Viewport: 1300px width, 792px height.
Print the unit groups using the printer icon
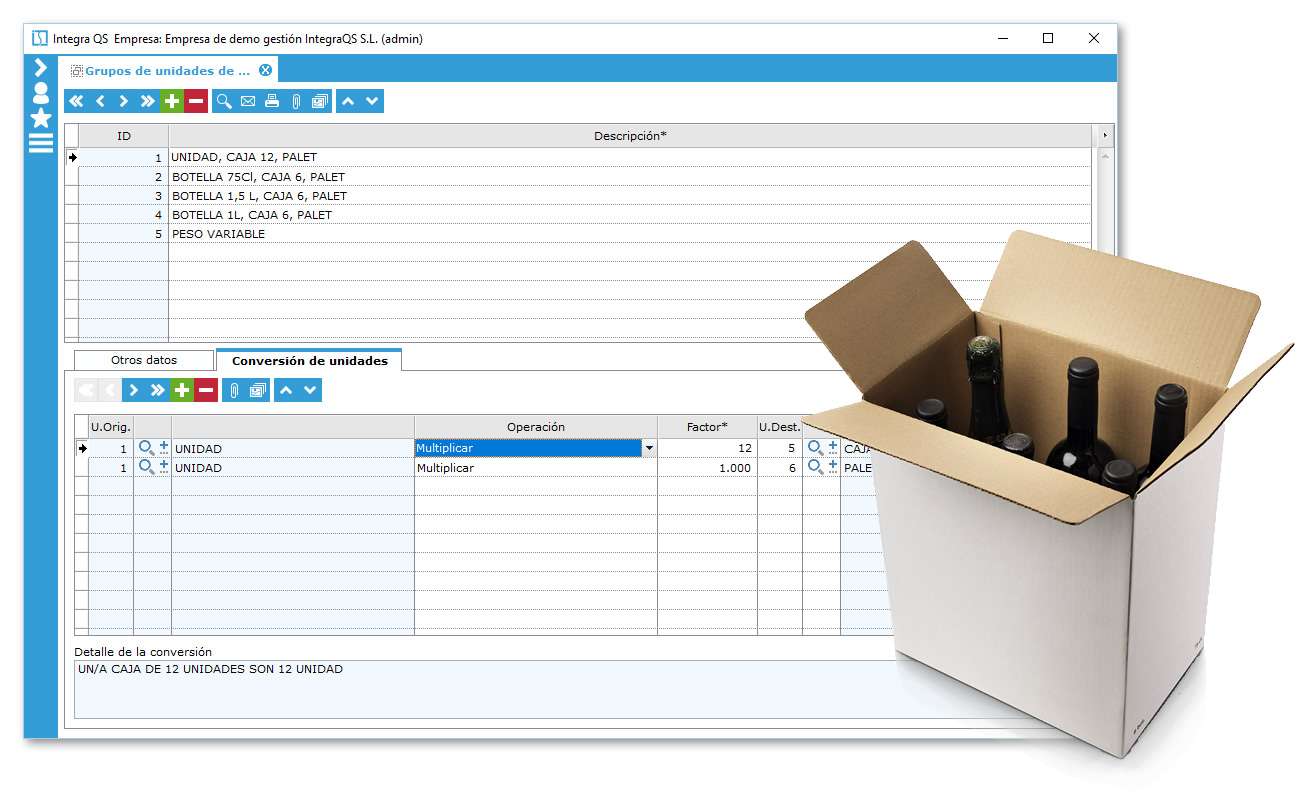pyautogui.click(x=271, y=100)
